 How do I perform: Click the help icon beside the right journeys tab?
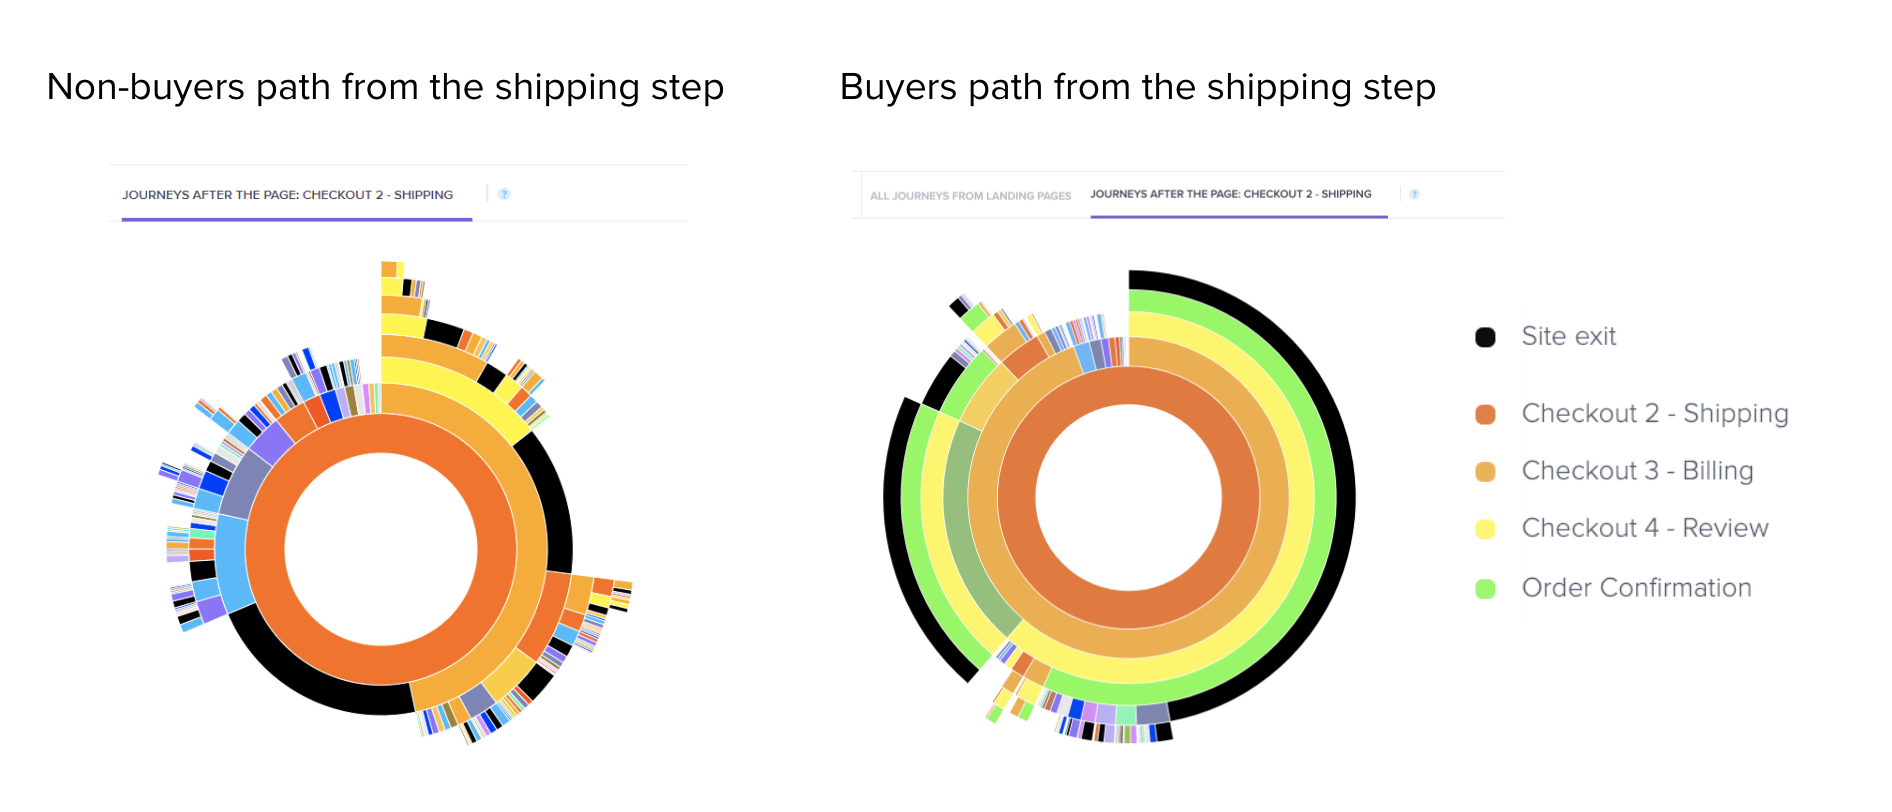[1414, 194]
